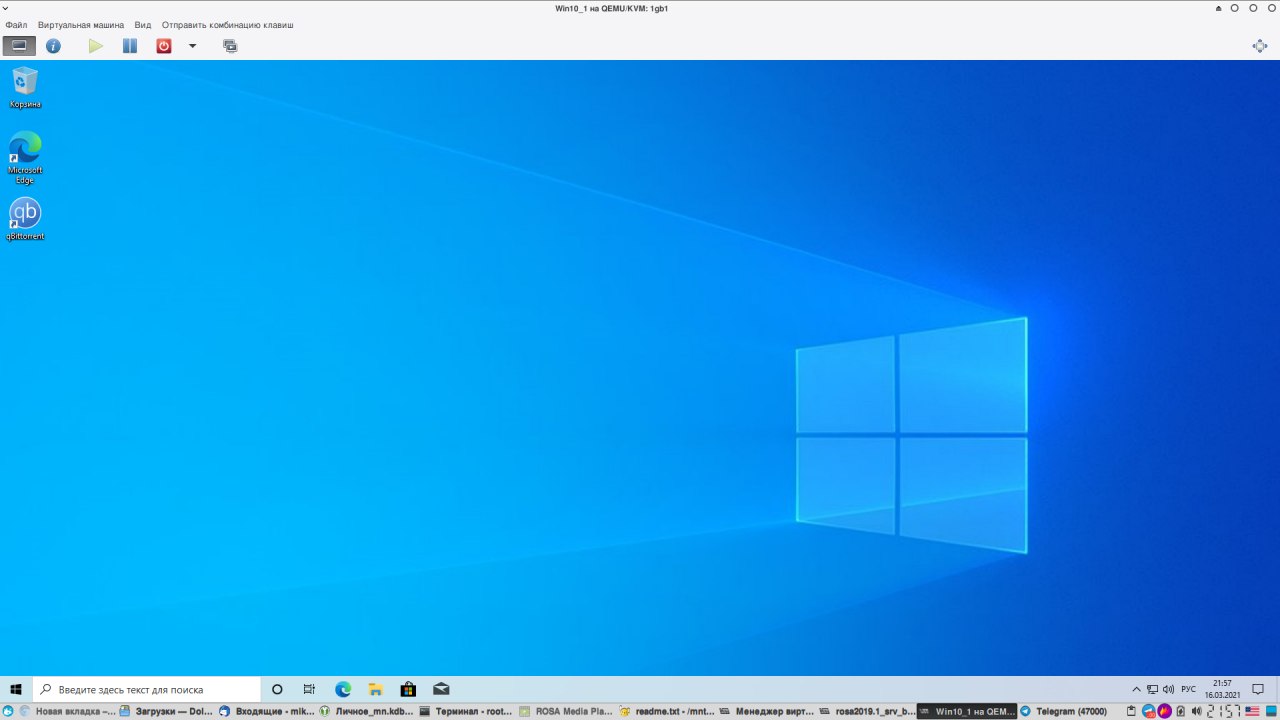Switch input language via РУС indicator
The image size is (1280, 720).
coord(1188,689)
